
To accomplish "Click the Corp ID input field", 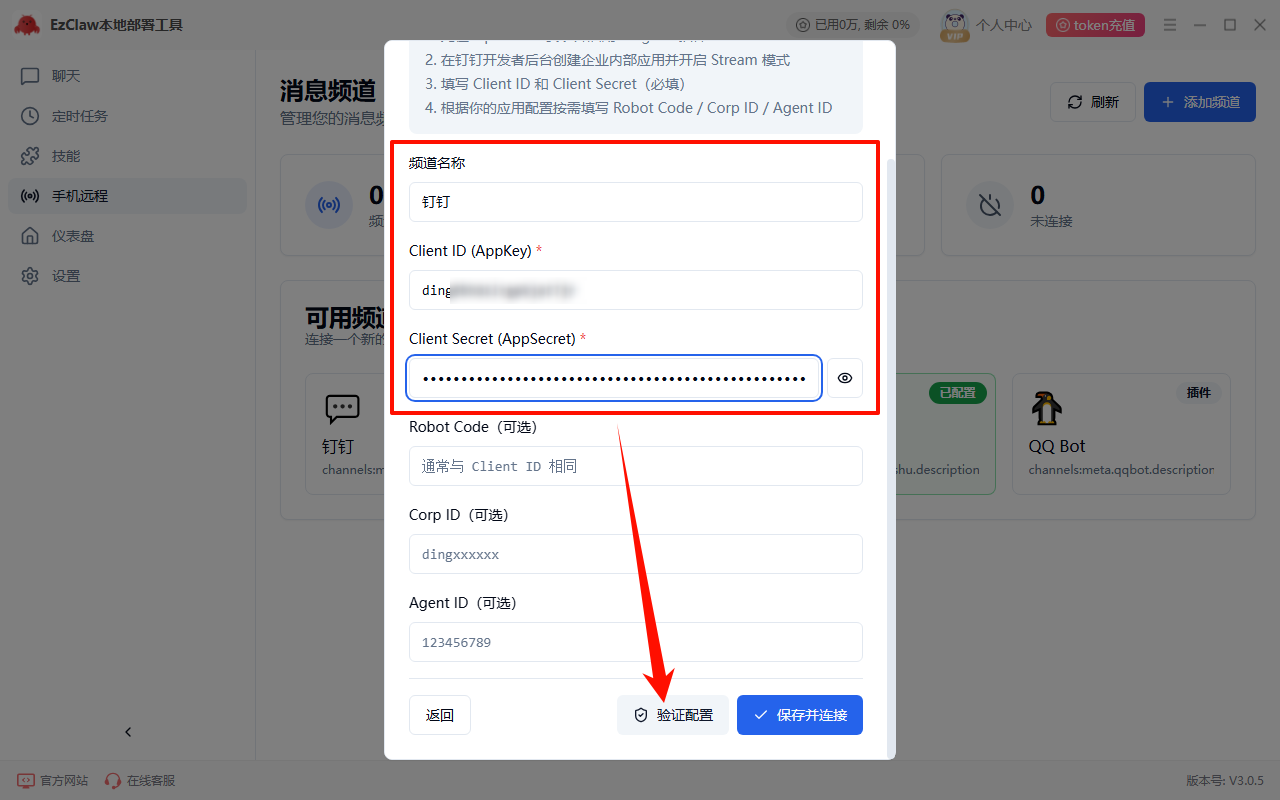I will [635, 554].
